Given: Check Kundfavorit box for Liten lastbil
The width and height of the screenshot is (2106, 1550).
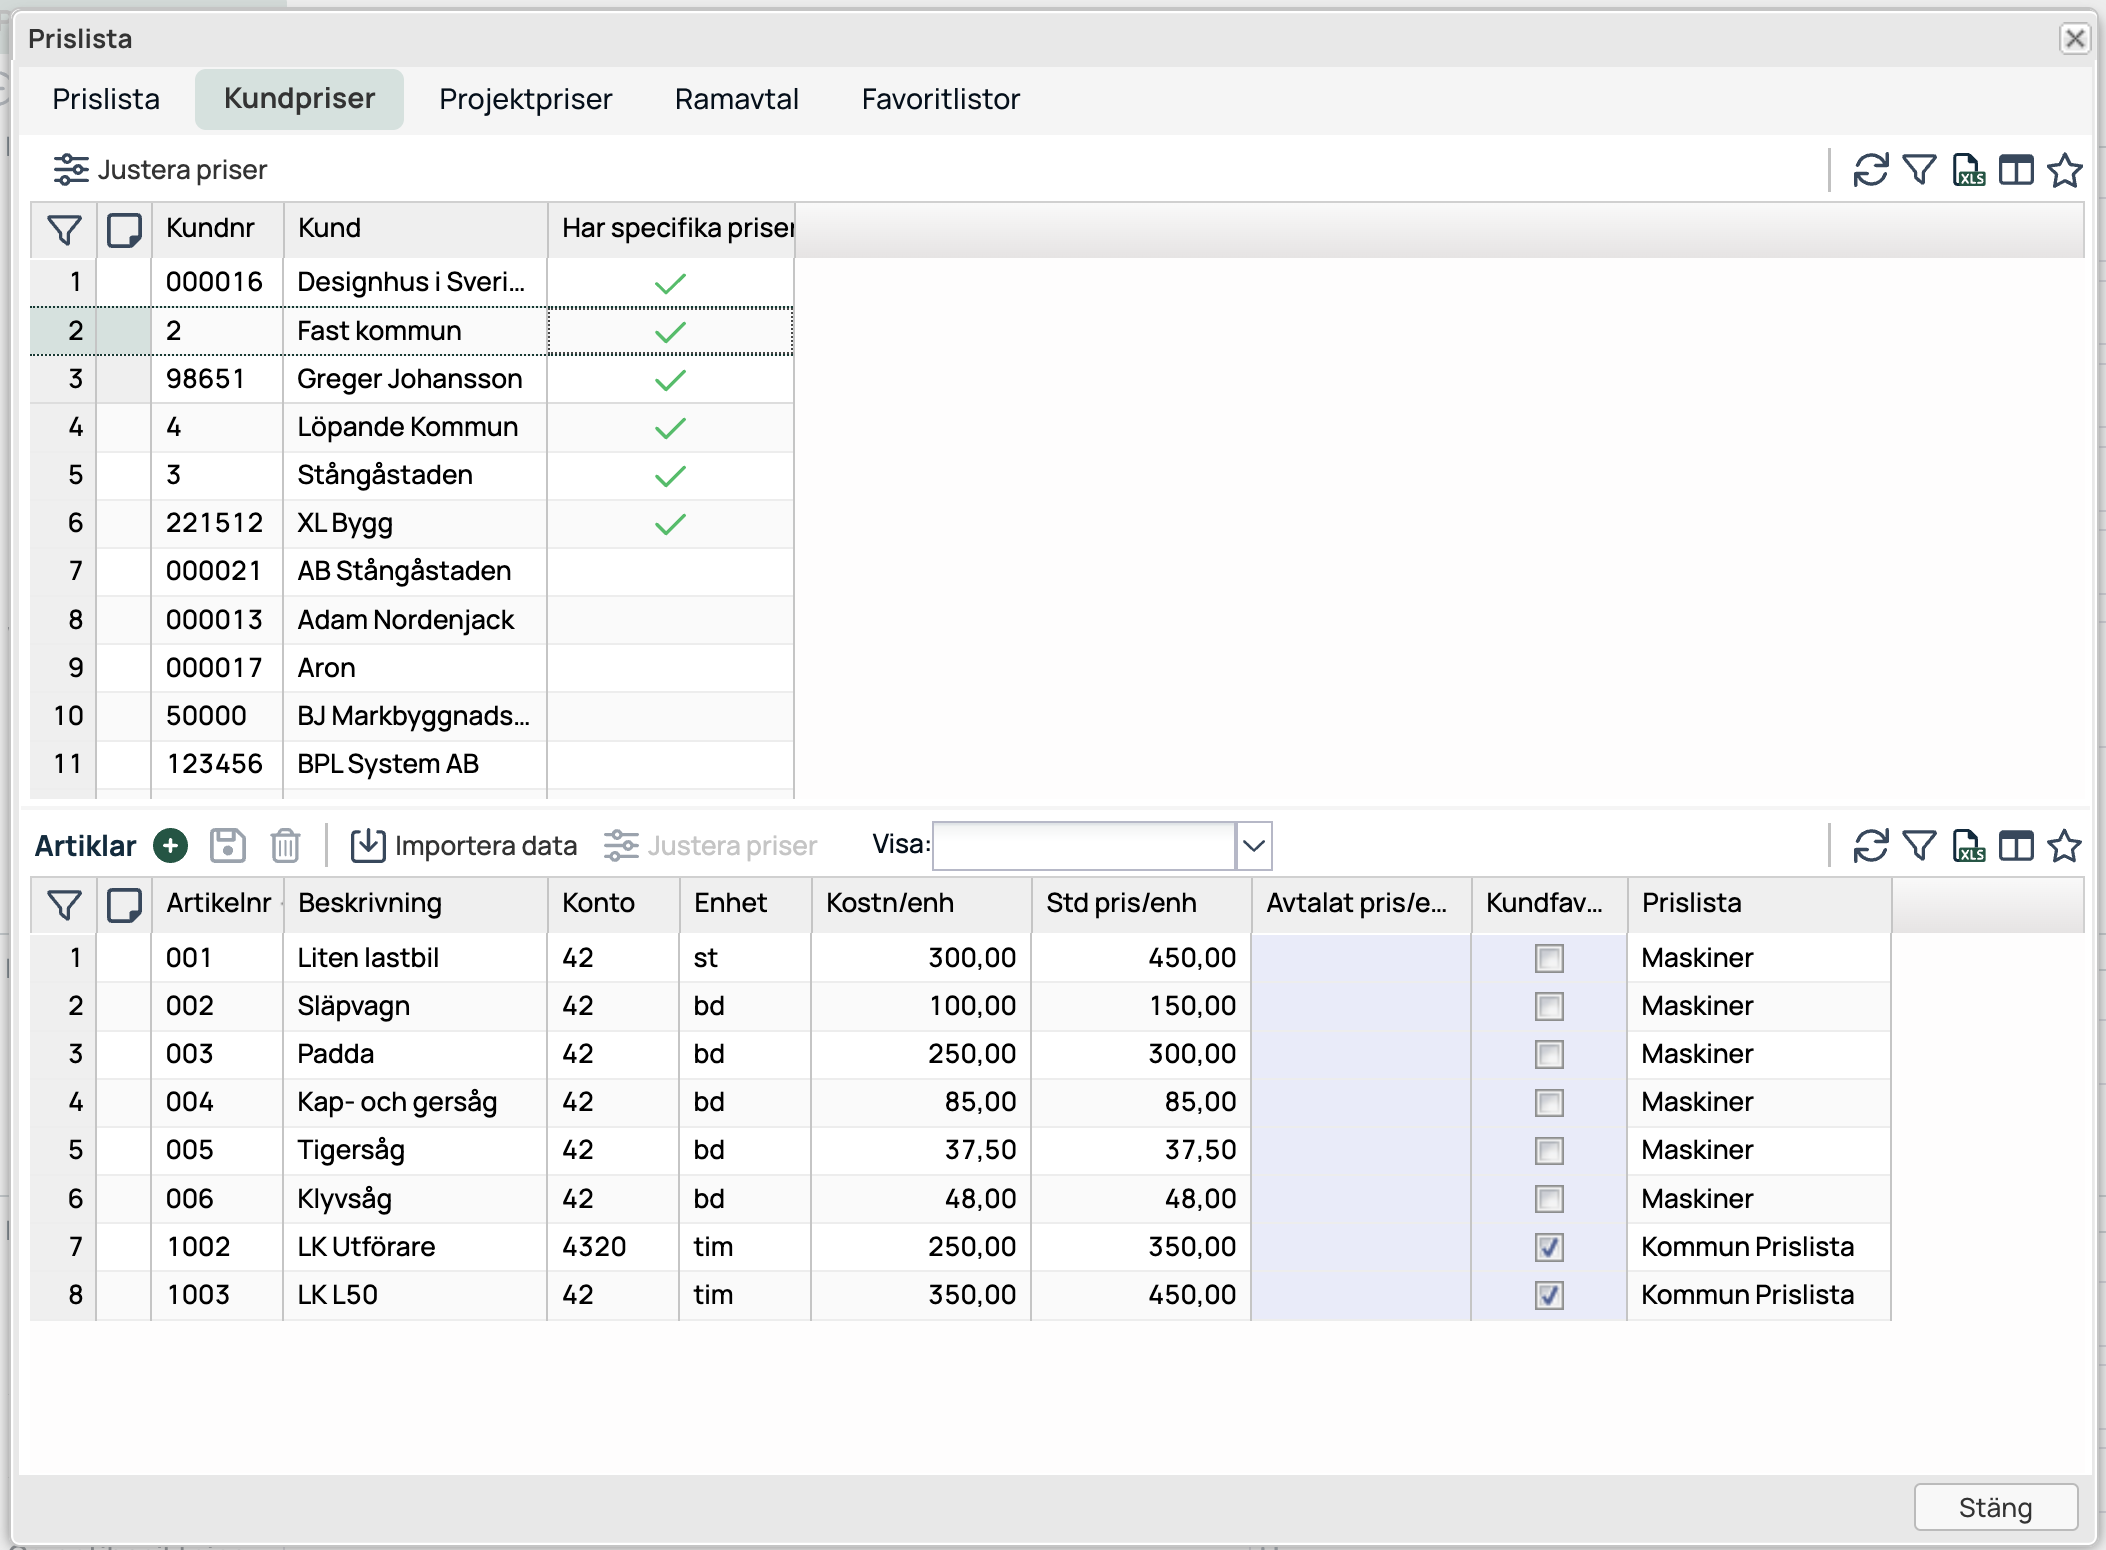Looking at the screenshot, I should 1549,958.
